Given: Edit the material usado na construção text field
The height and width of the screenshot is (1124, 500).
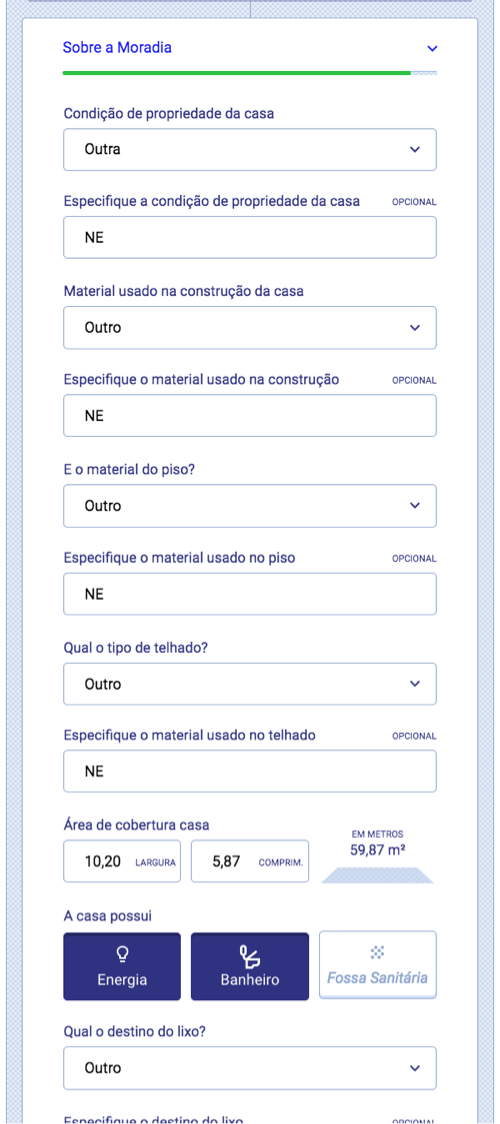Looking at the screenshot, I should pos(249,415).
